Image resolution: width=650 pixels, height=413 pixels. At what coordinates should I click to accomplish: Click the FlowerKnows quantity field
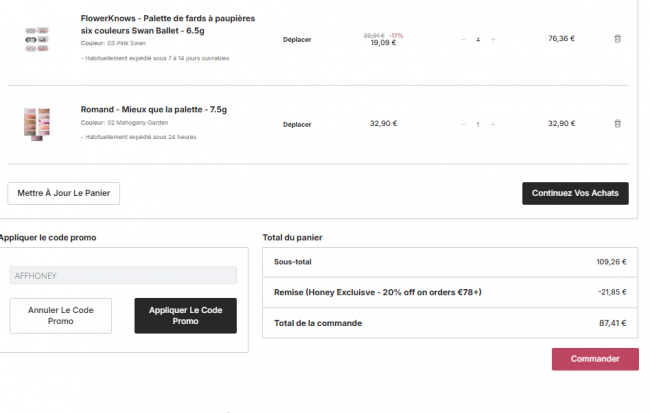pos(478,39)
